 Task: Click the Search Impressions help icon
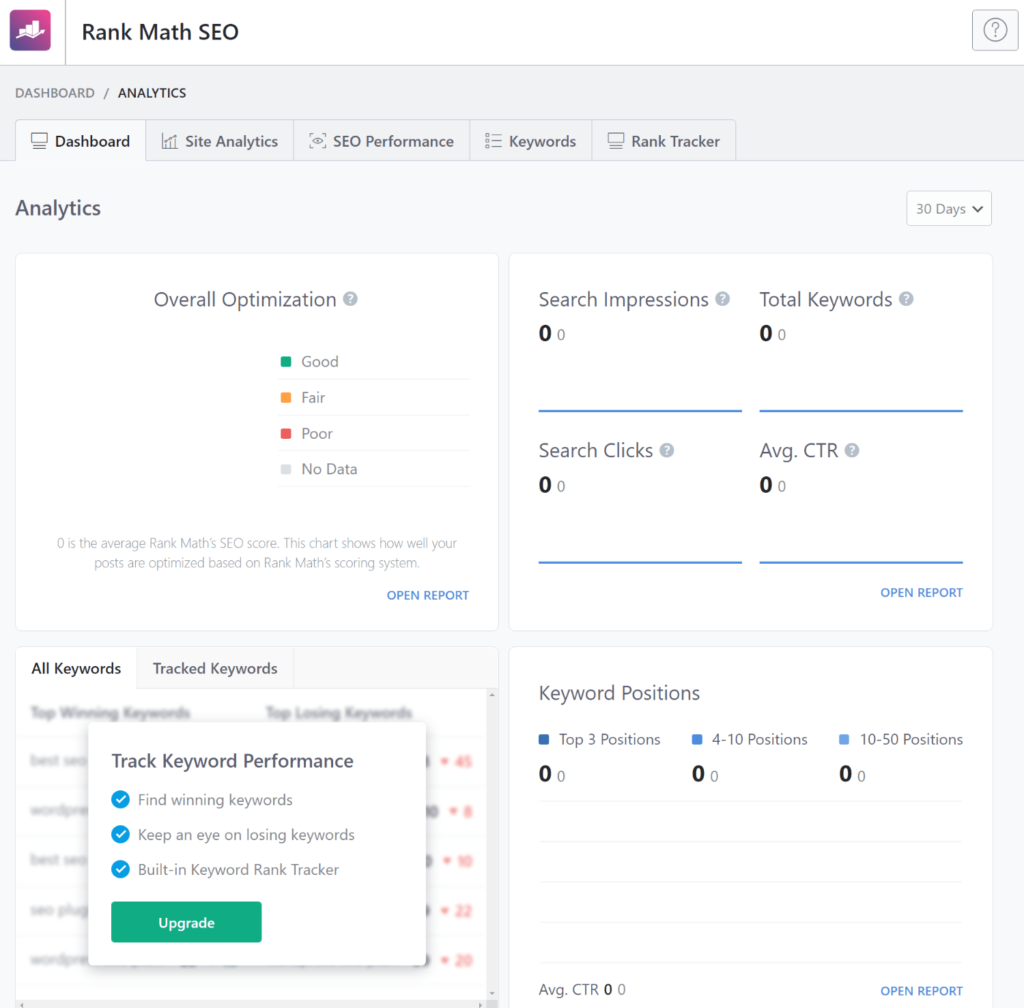721,299
